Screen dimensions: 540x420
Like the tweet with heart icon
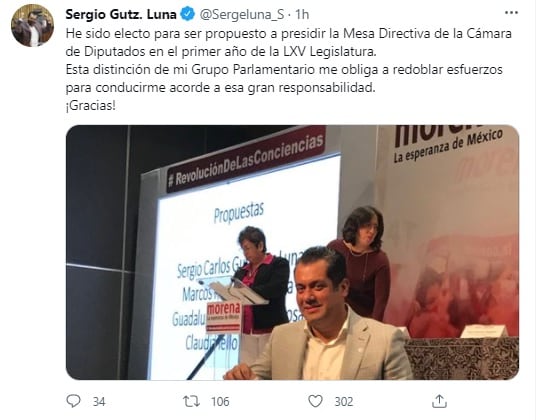[x=315, y=401]
